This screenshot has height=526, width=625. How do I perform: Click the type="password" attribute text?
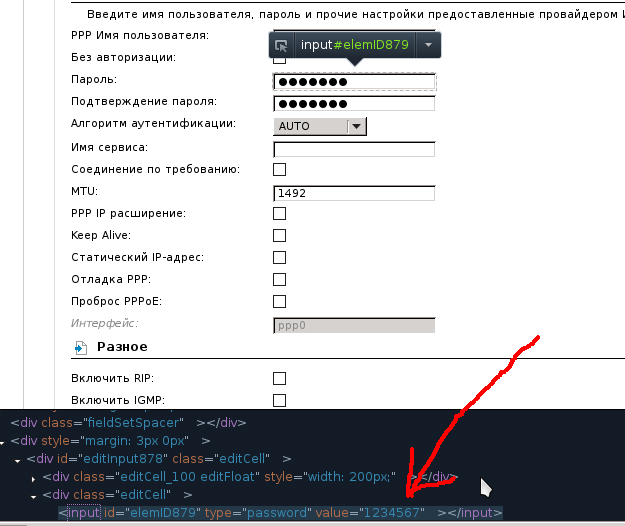pyautogui.click(x=258, y=512)
